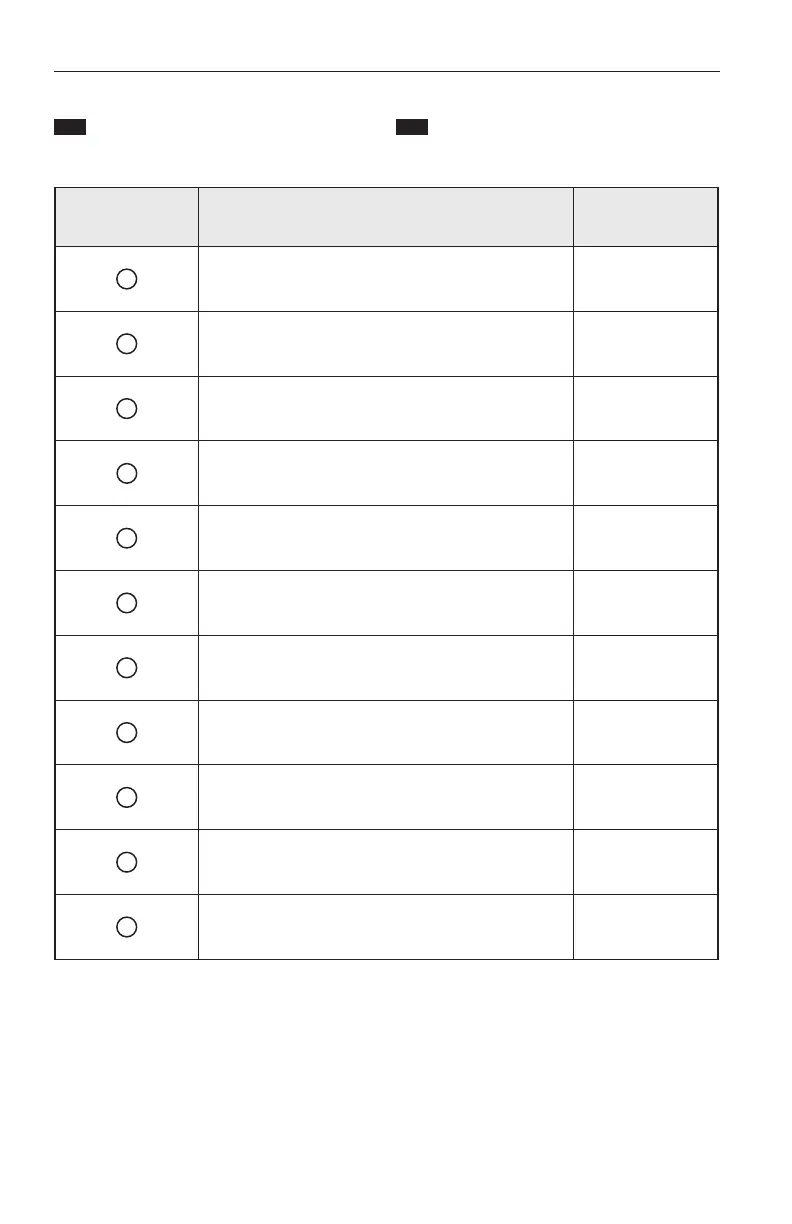Viewport: 792px width, 1224px height.
Task: Select the circle in the ninth row
Action: (126, 797)
